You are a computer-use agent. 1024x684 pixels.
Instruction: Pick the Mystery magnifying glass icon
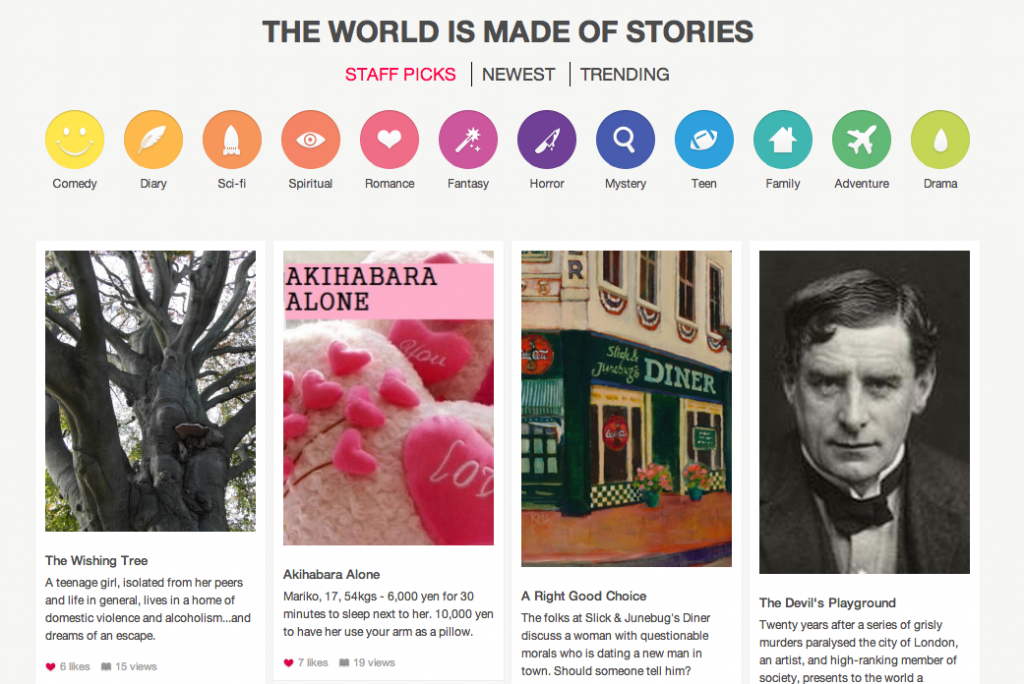pos(625,140)
